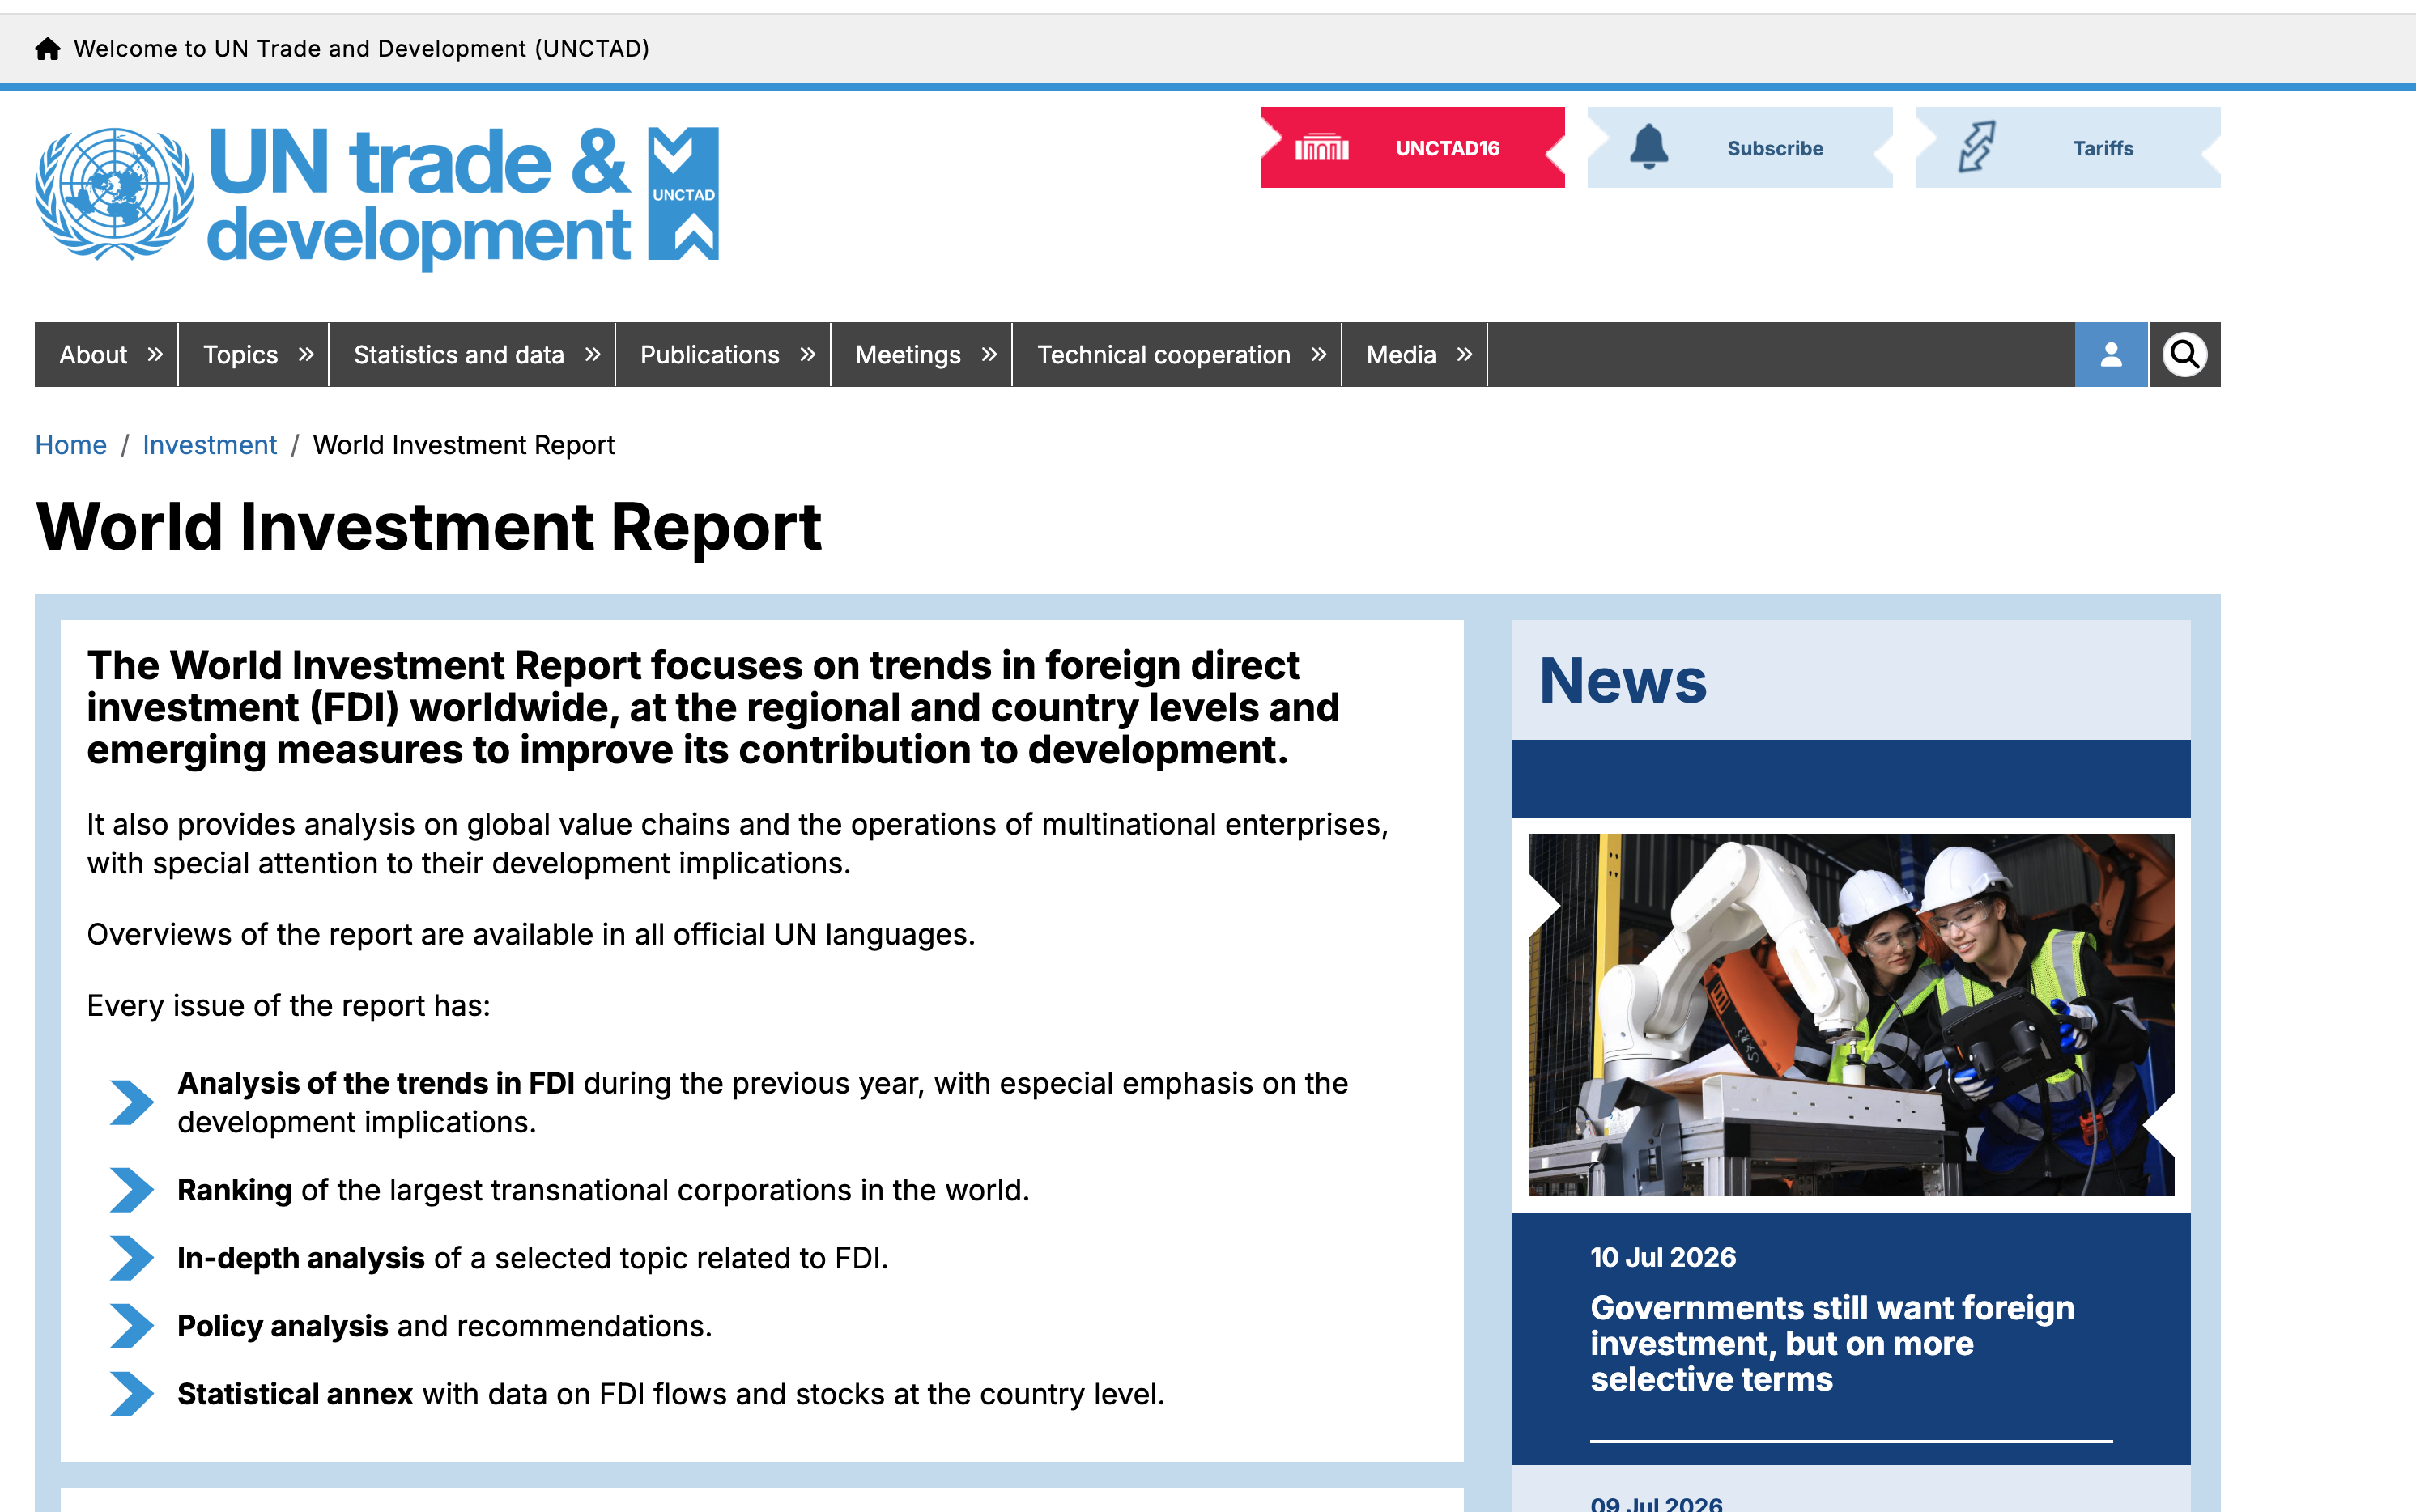Open Technical cooperation menu item

(1164, 355)
